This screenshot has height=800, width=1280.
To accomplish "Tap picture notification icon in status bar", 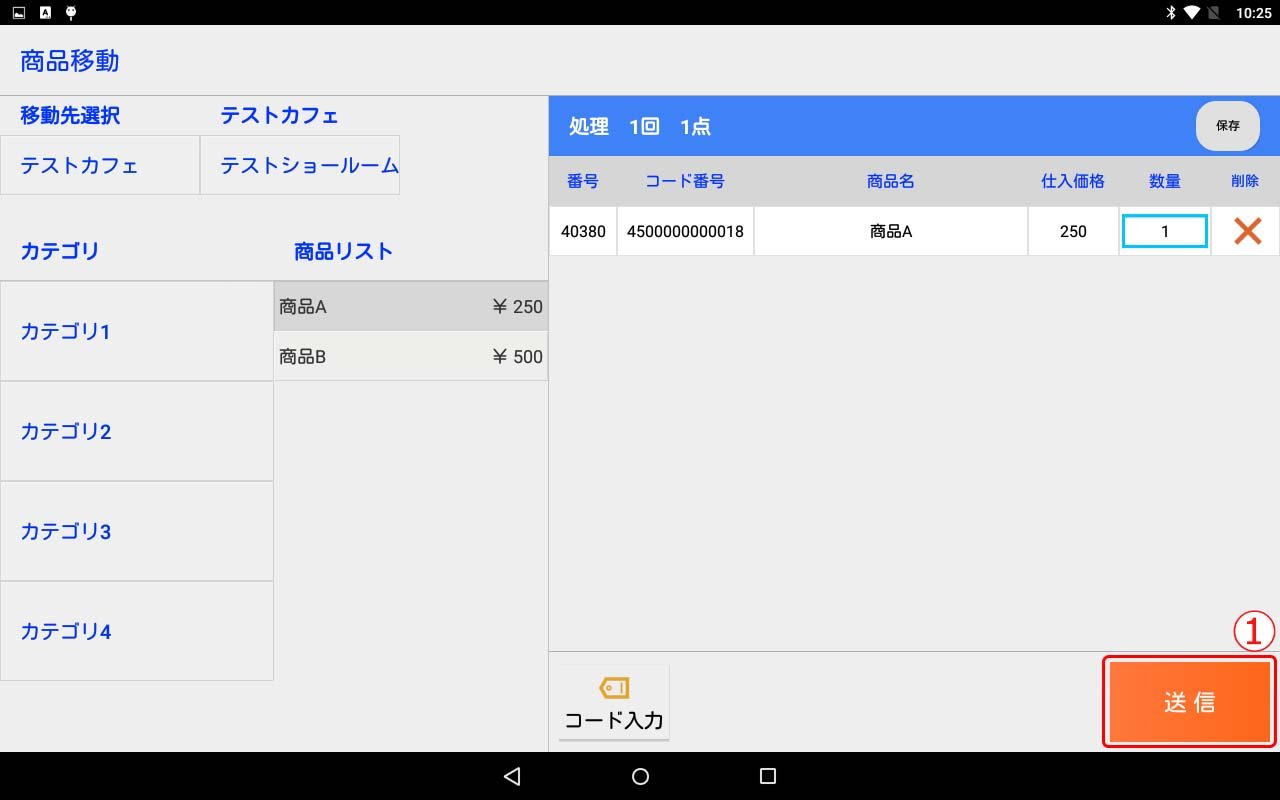I will click(19, 13).
